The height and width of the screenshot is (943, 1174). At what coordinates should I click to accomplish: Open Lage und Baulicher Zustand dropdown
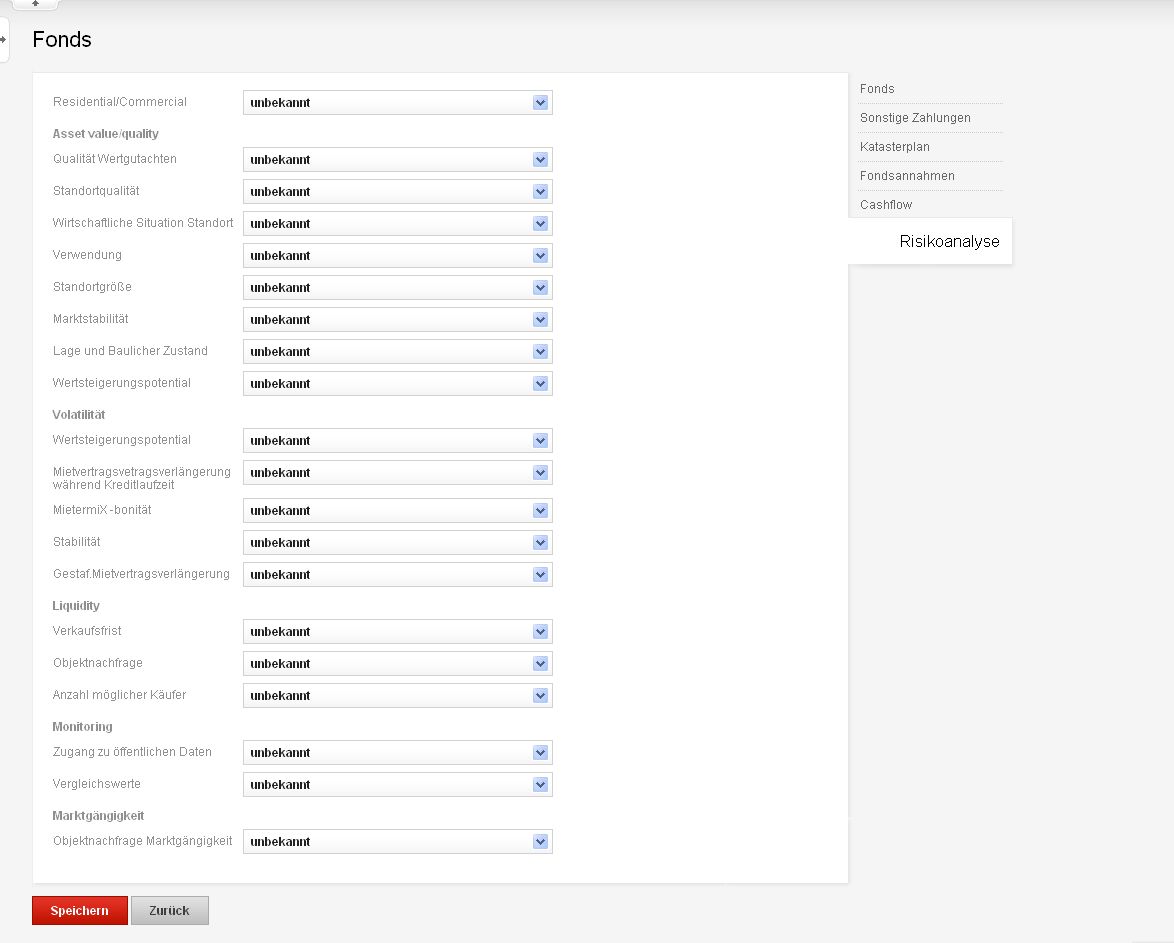[398, 351]
